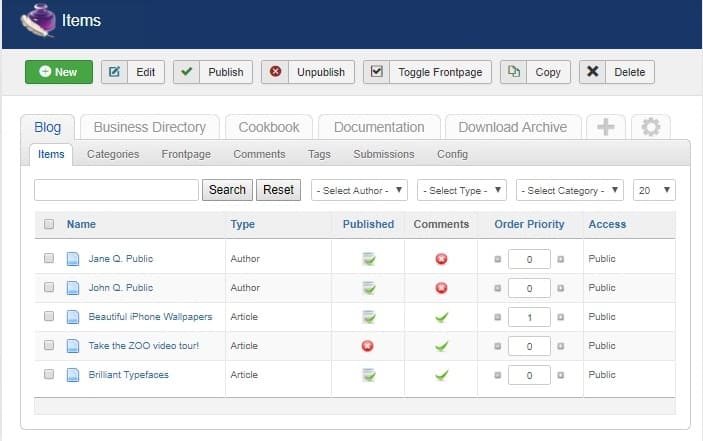Open the Select Category dropdown
The width and height of the screenshot is (703, 441).
[569, 190]
